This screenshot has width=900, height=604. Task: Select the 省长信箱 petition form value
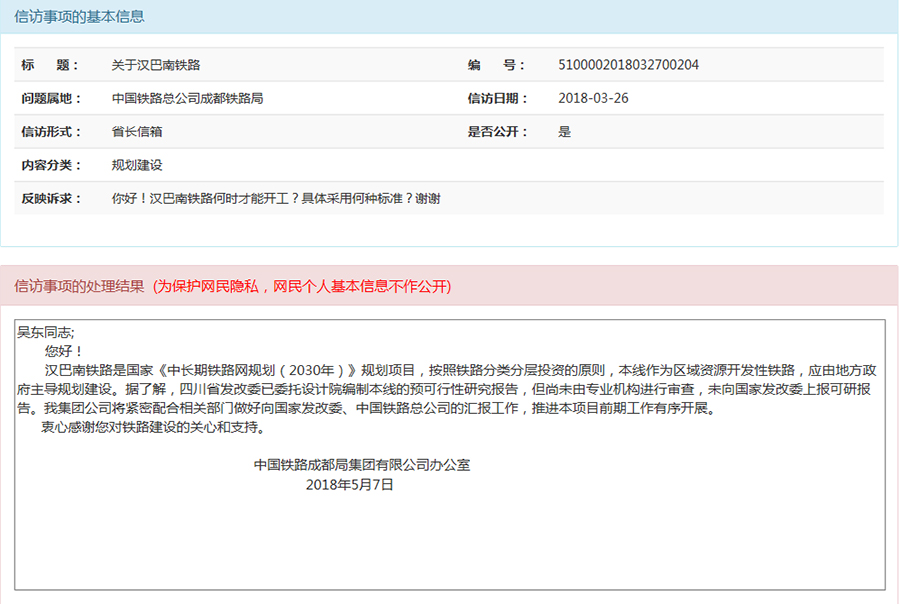click(x=137, y=131)
